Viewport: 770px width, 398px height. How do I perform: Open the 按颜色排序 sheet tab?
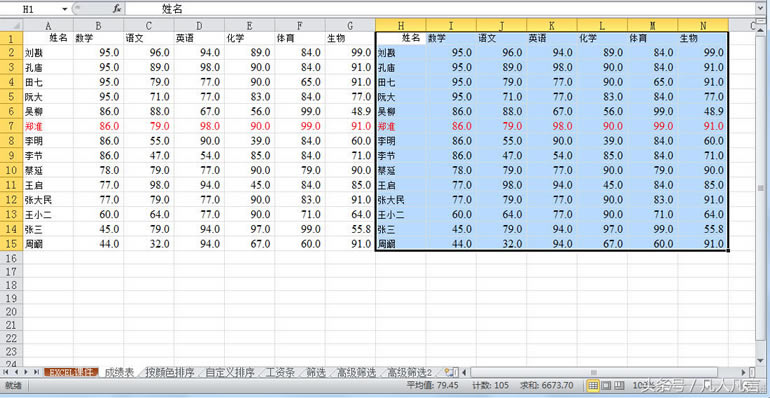170,372
